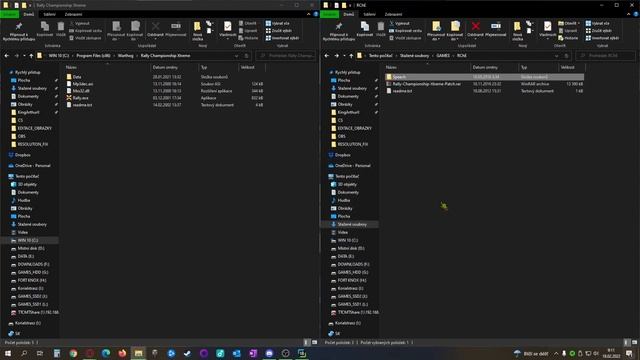The image size is (640, 360).
Task: Click Přejmenovat icon in RChE window
Action: pos(496,29)
